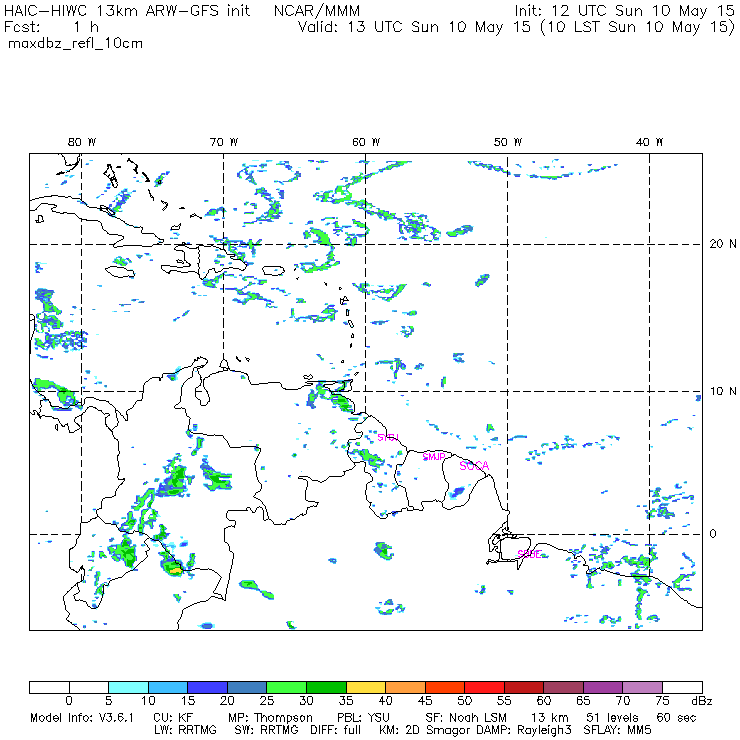Click the "60 sec" timestep text
Image resolution: width=740 pixels, height=740 pixels.
coord(676,718)
